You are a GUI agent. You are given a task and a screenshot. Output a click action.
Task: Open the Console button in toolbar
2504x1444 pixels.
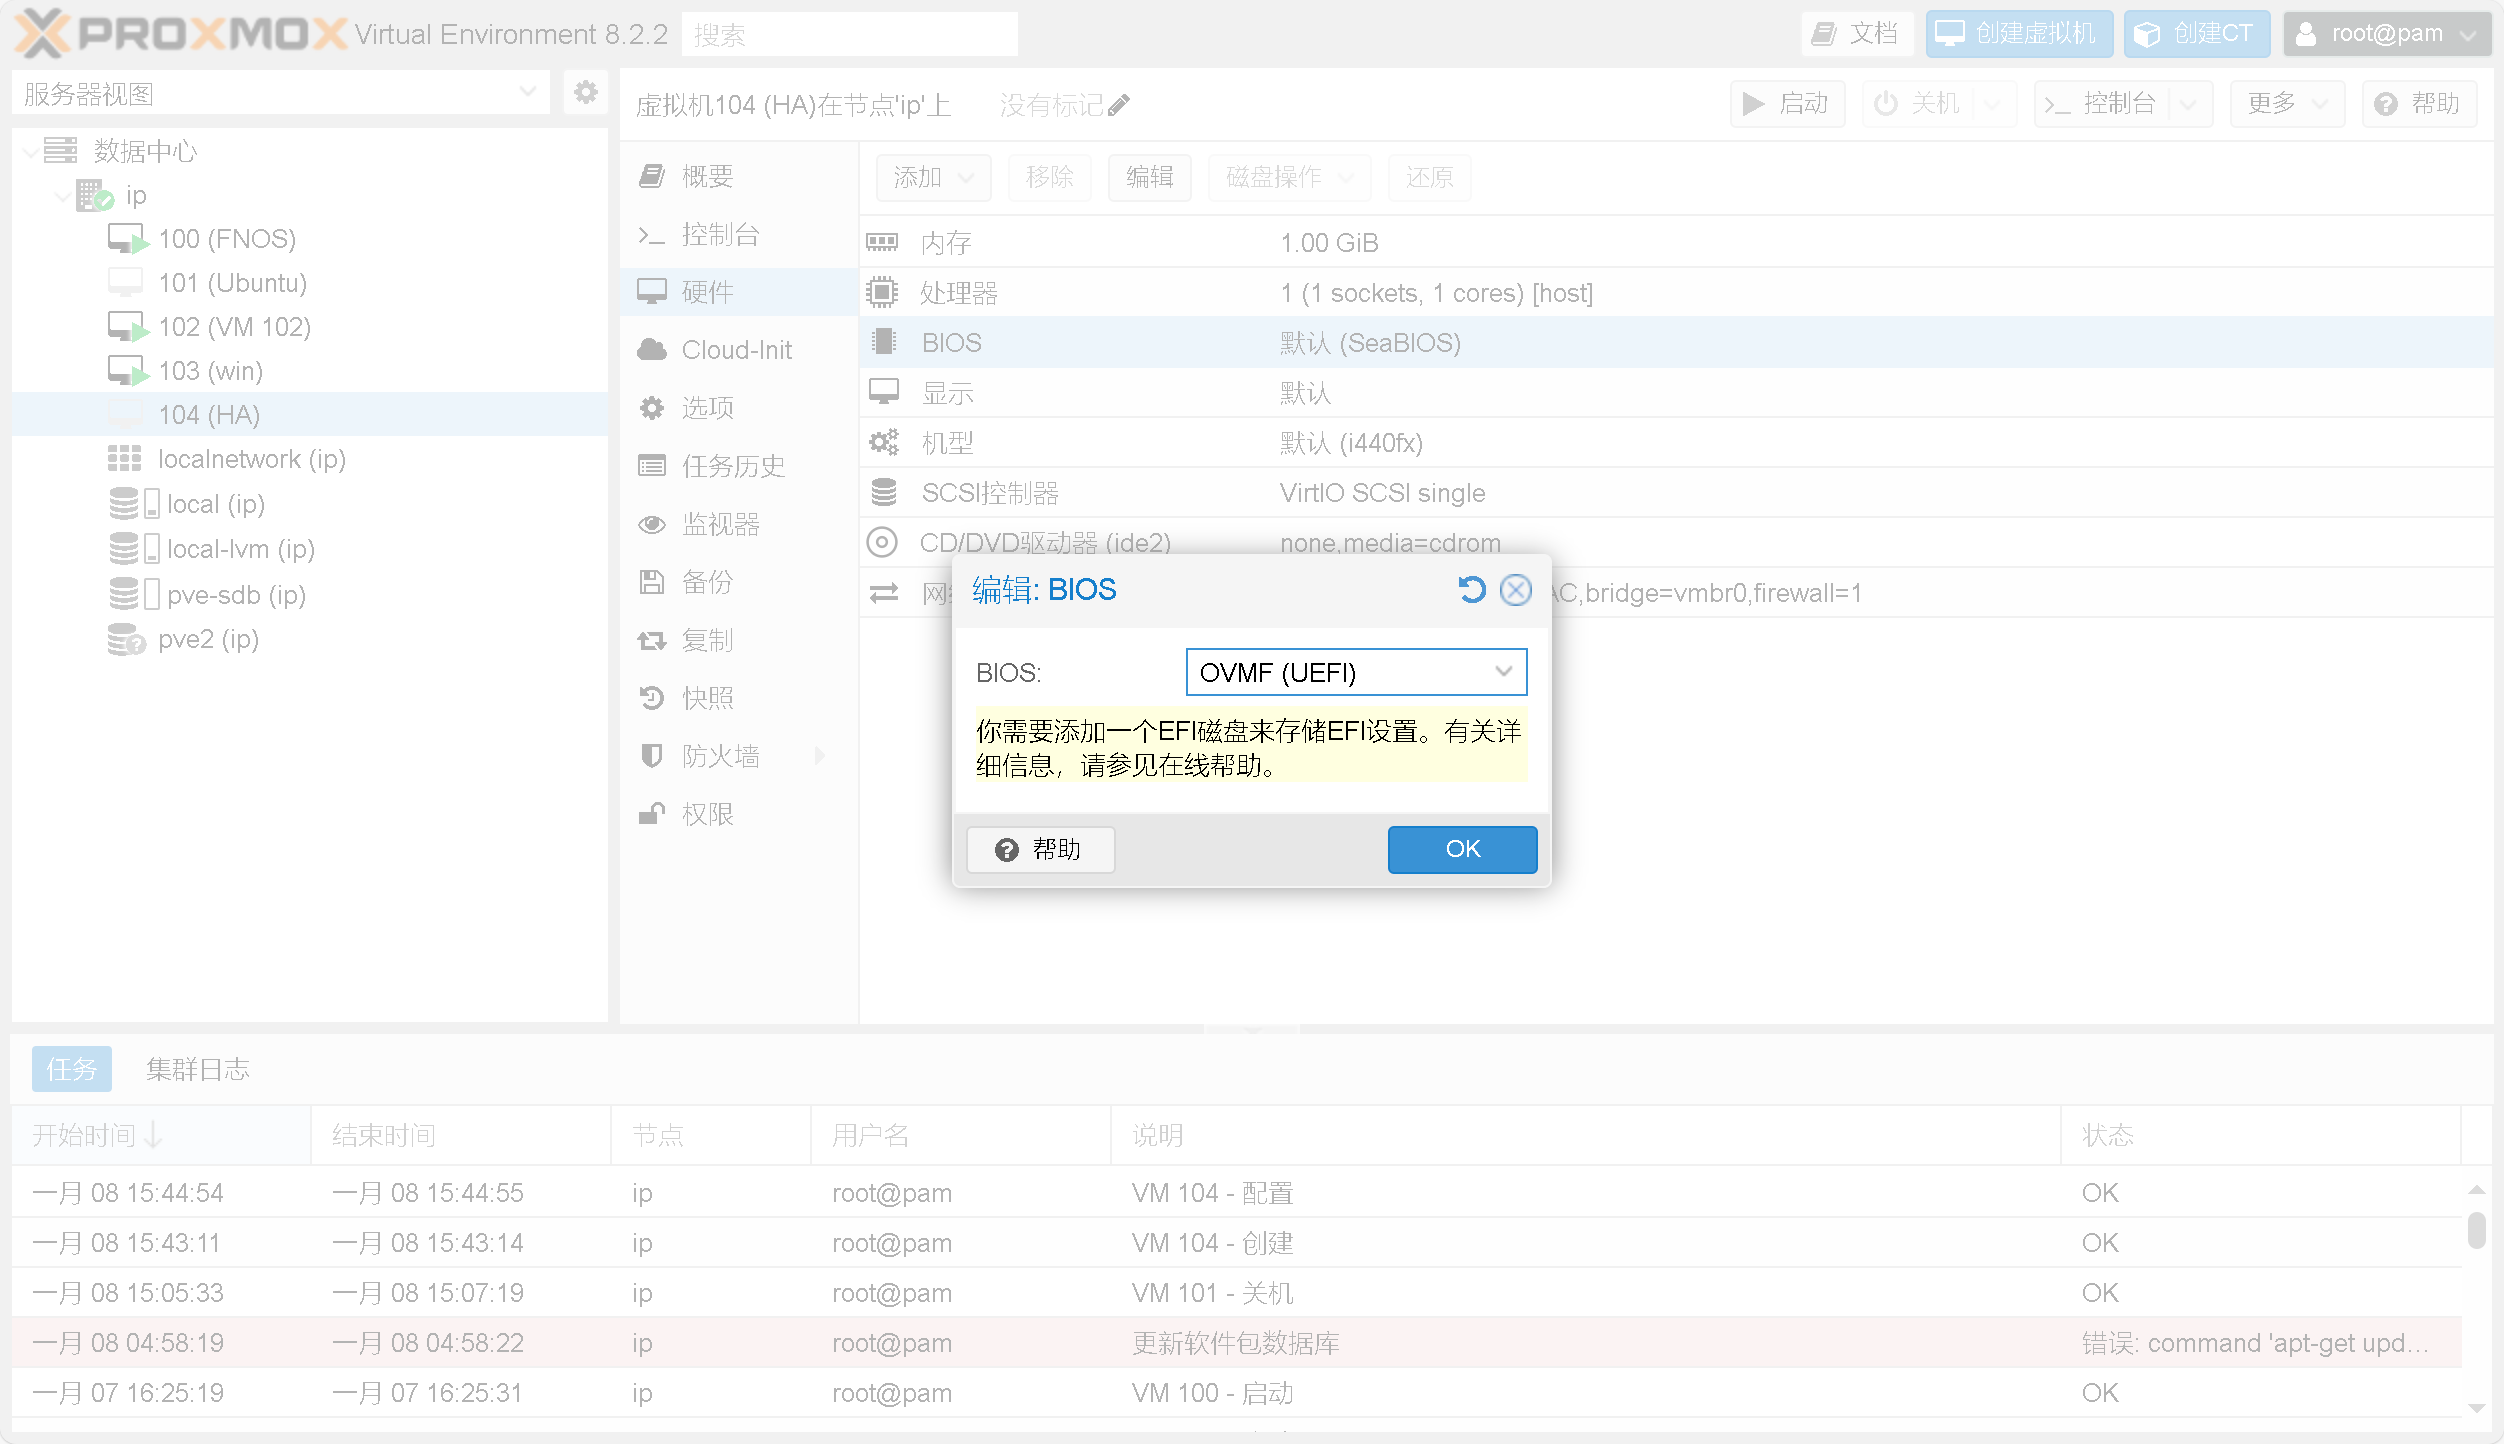(2101, 104)
